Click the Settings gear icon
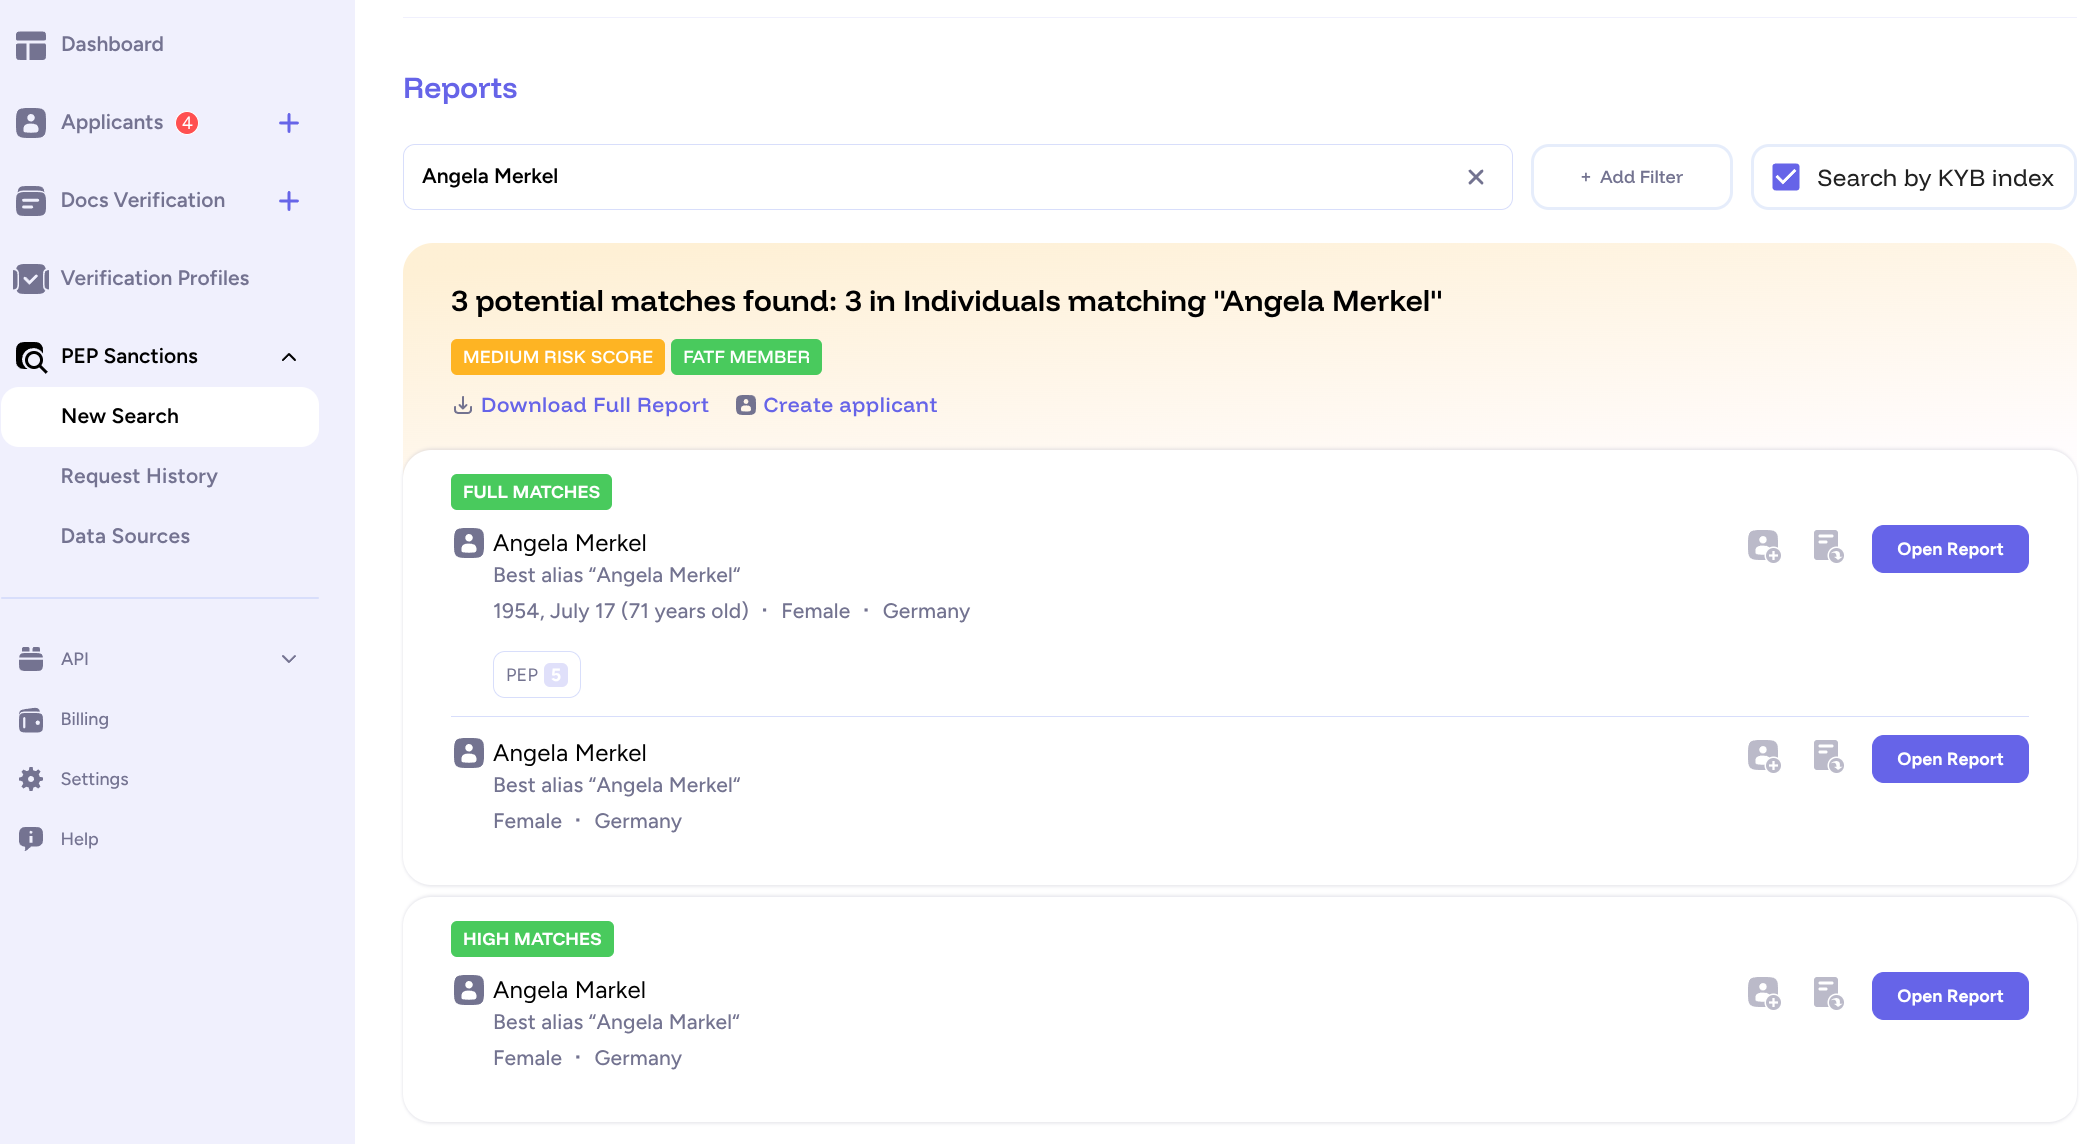Screen dimensions: 2097x1144 (31, 778)
